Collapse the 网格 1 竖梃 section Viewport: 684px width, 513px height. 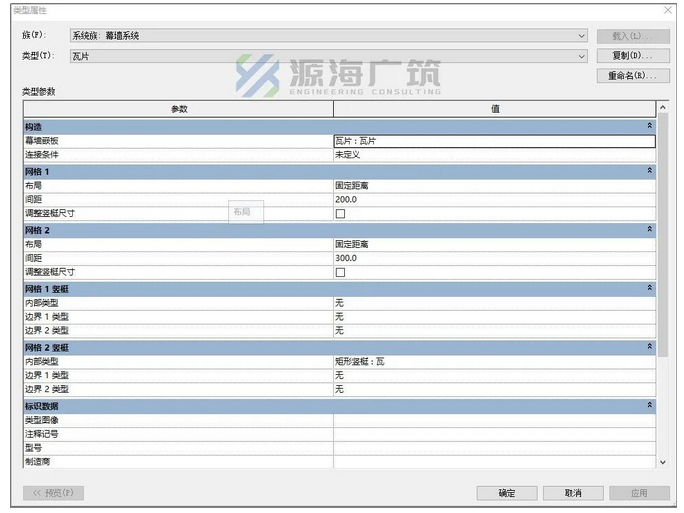click(x=650, y=288)
